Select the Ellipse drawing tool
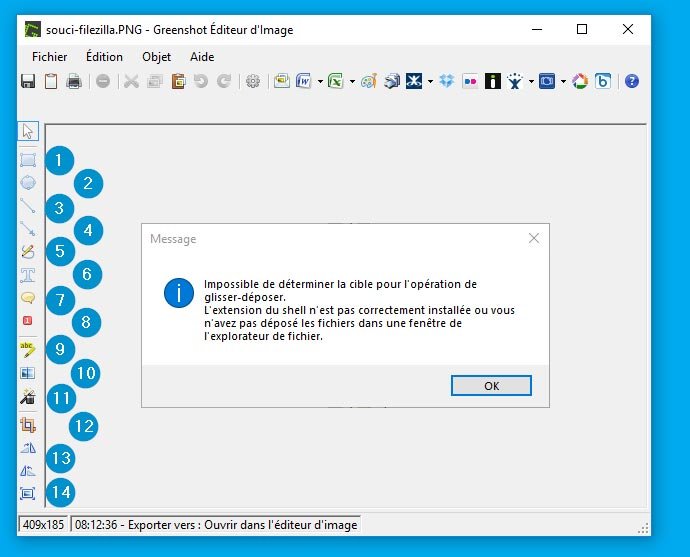This screenshot has width=690, height=557. 28,183
